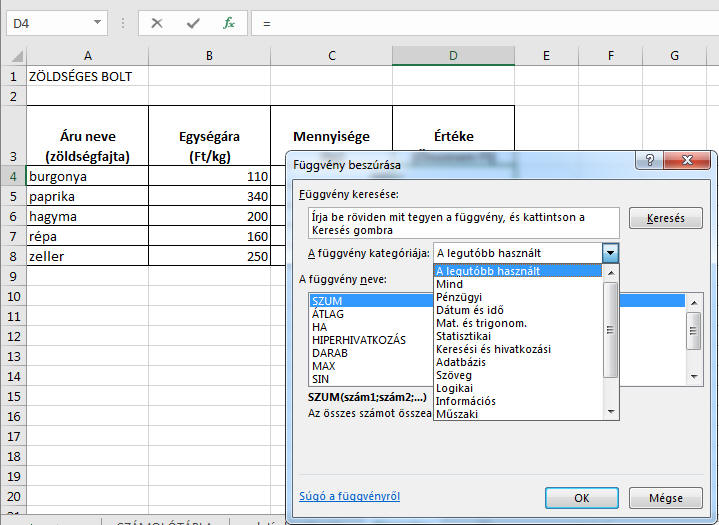Open the Name Box dropdown arrow
719x525 pixels.
[x=97, y=22]
